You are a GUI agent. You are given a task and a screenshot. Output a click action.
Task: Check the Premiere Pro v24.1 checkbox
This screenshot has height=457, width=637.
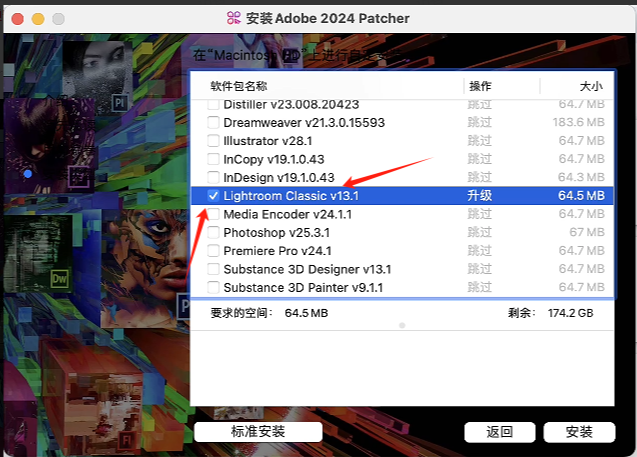[213, 251]
